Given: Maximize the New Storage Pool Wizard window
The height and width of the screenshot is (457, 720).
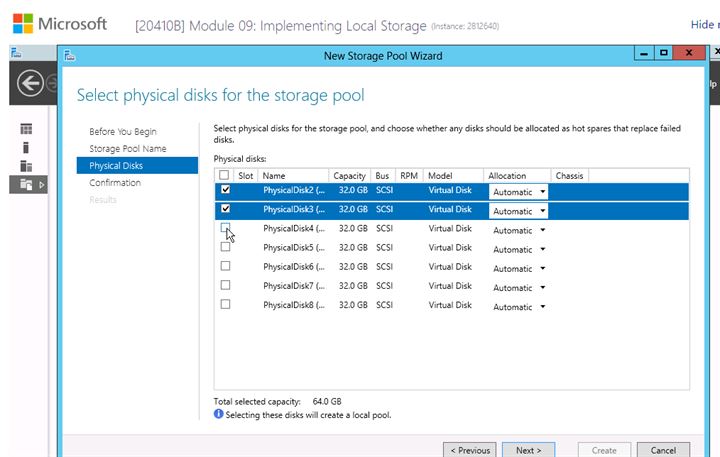Looking at the screenshot, I should pos(662,55).
